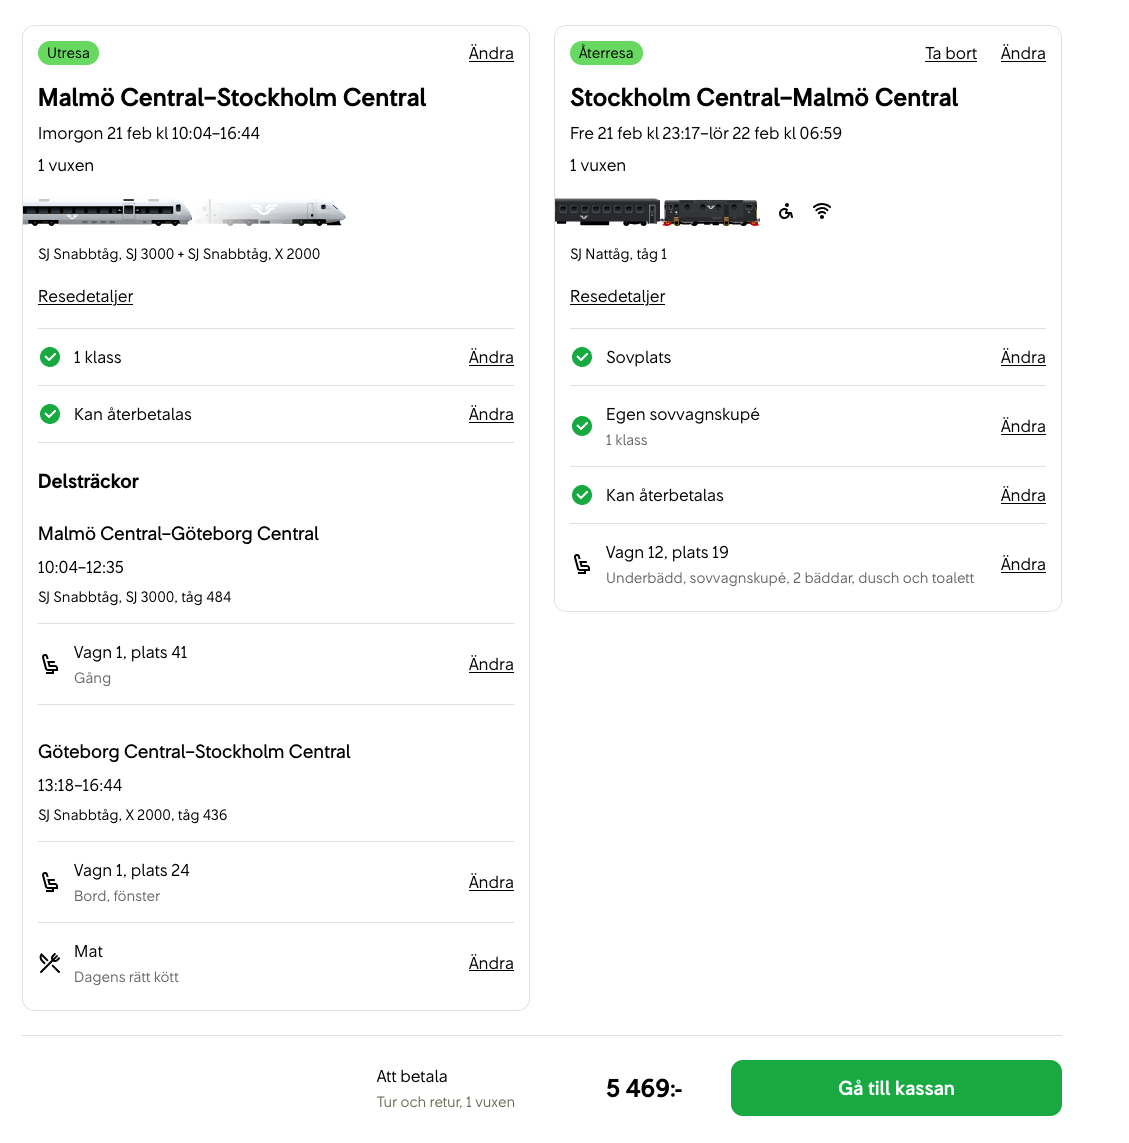The width and height of the screenshot is (1129, 1143).
Task: Click the seat icon for plats 24
Action: coord(50,882)
